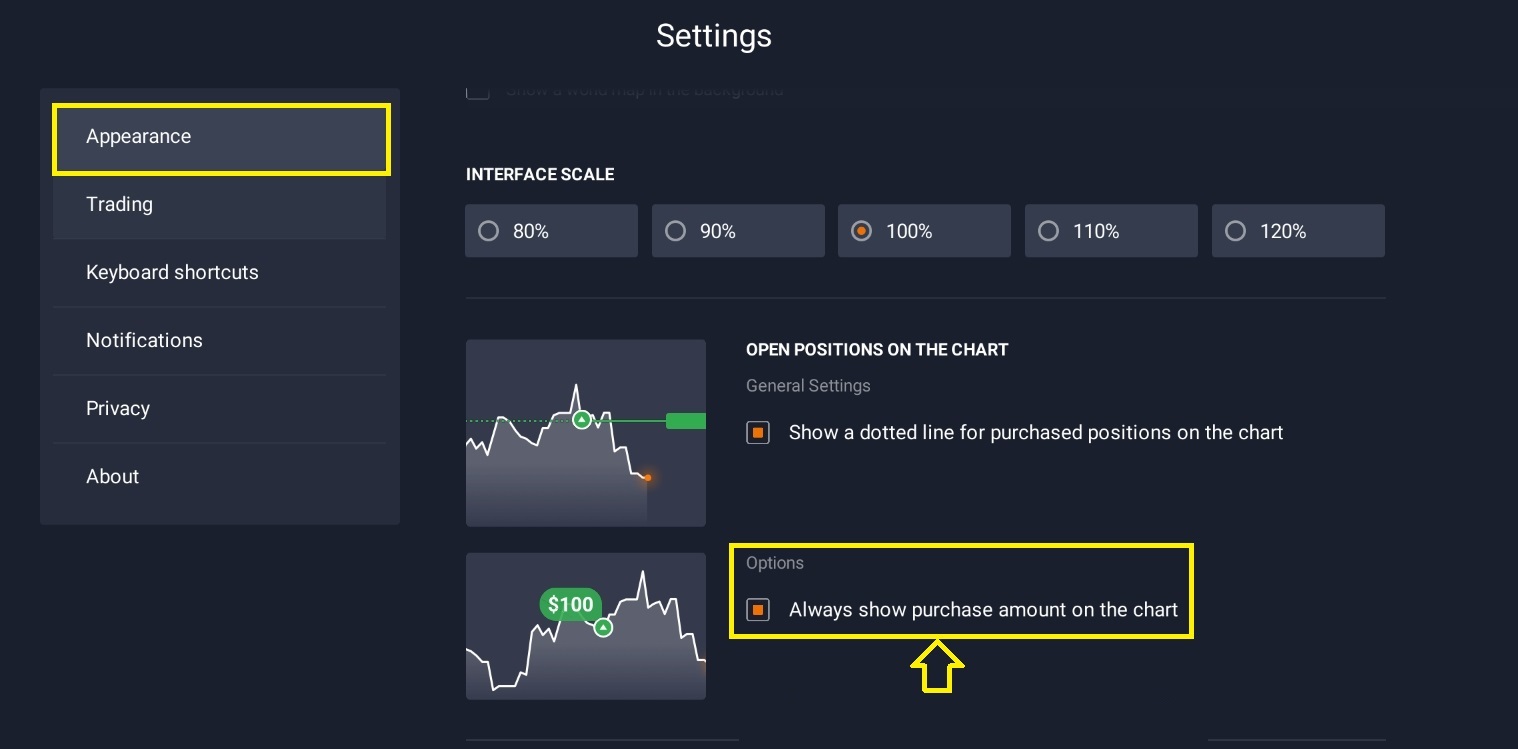Go to Notifications settings
Image resolution: width=1518 pixels, height=749 pixels.
point(219,340)
